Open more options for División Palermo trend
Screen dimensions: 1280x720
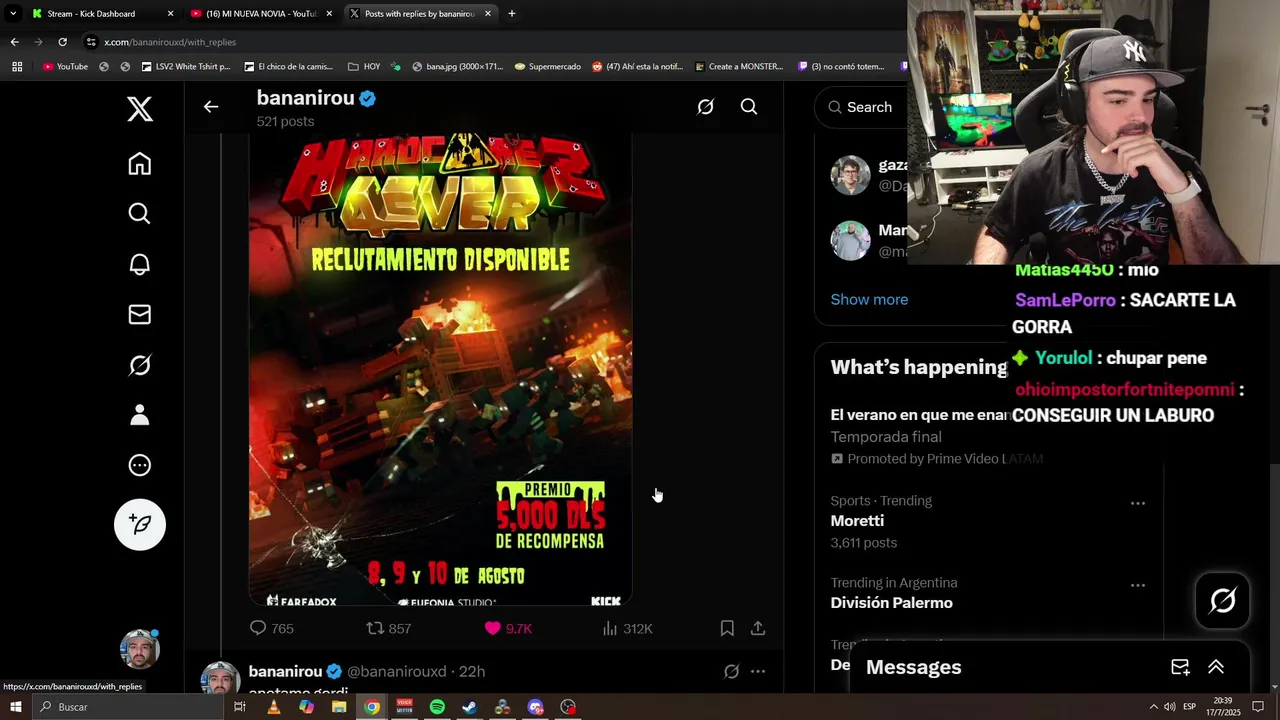[1138, 586]
